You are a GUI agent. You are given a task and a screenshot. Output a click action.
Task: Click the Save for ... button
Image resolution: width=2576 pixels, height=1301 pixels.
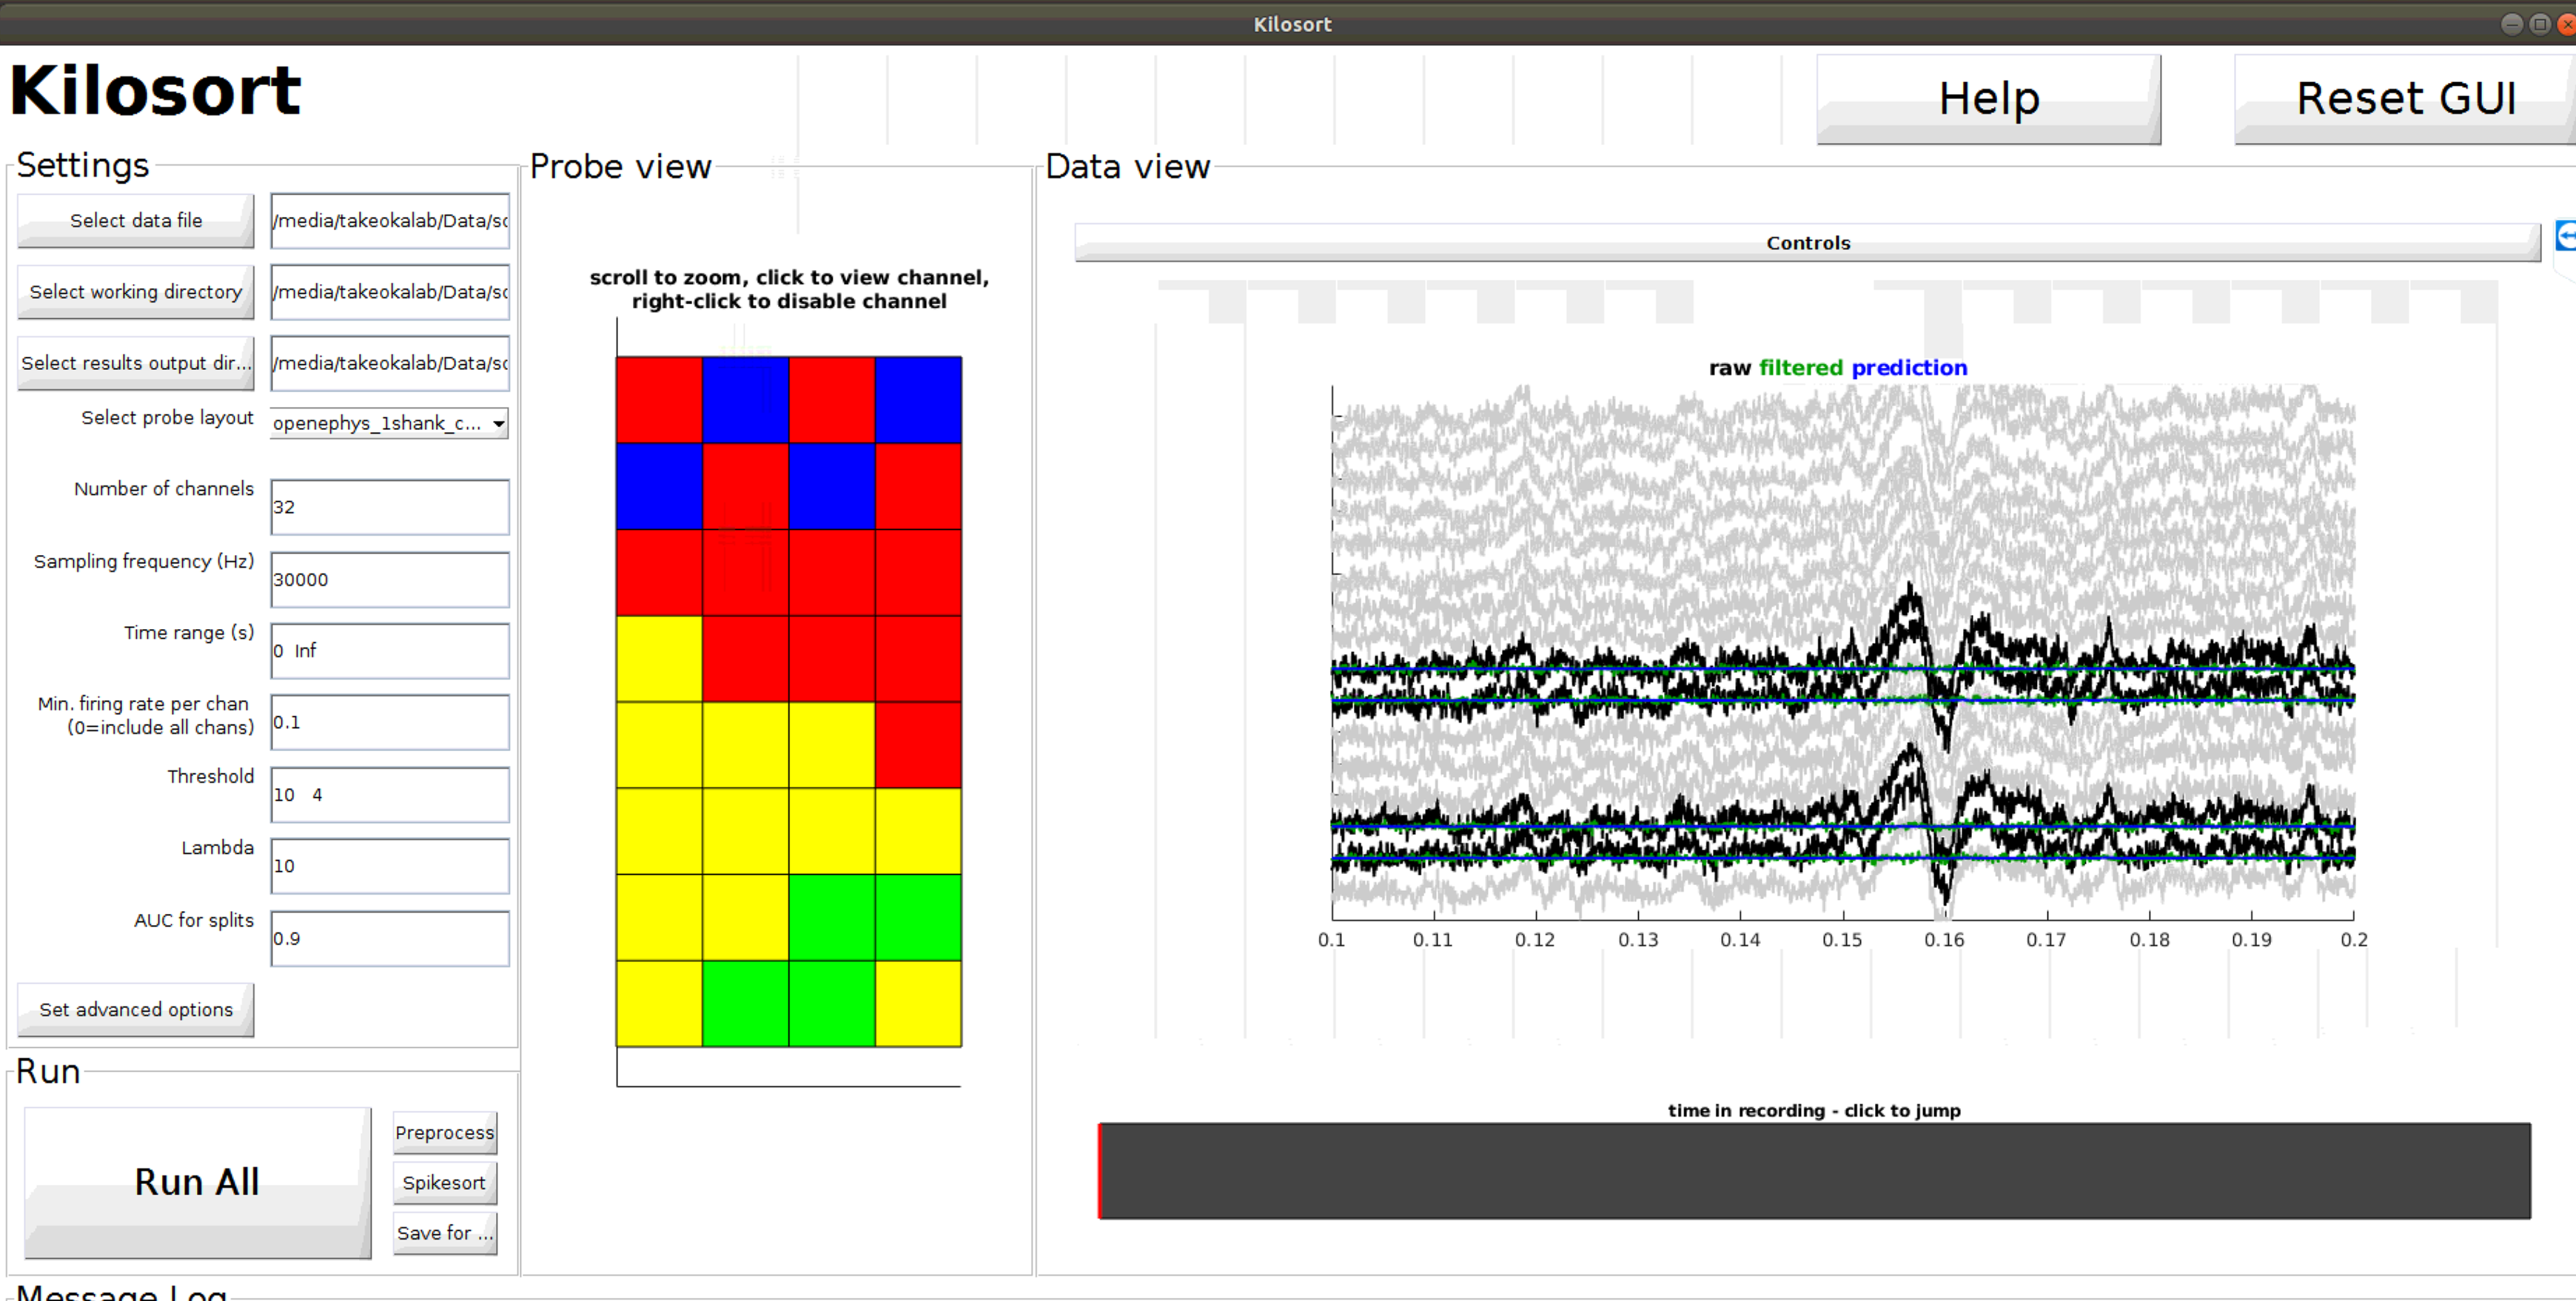[444, 1233]
